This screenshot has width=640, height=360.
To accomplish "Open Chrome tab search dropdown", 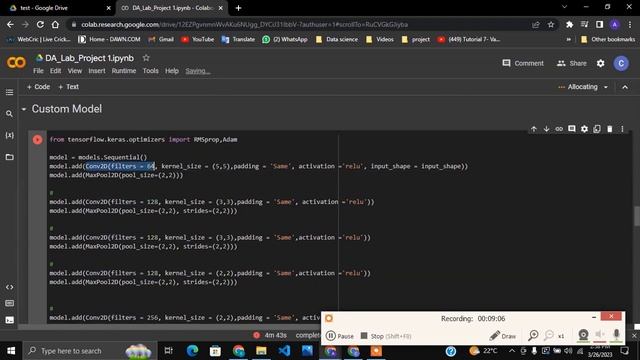I will pos(564,7).
